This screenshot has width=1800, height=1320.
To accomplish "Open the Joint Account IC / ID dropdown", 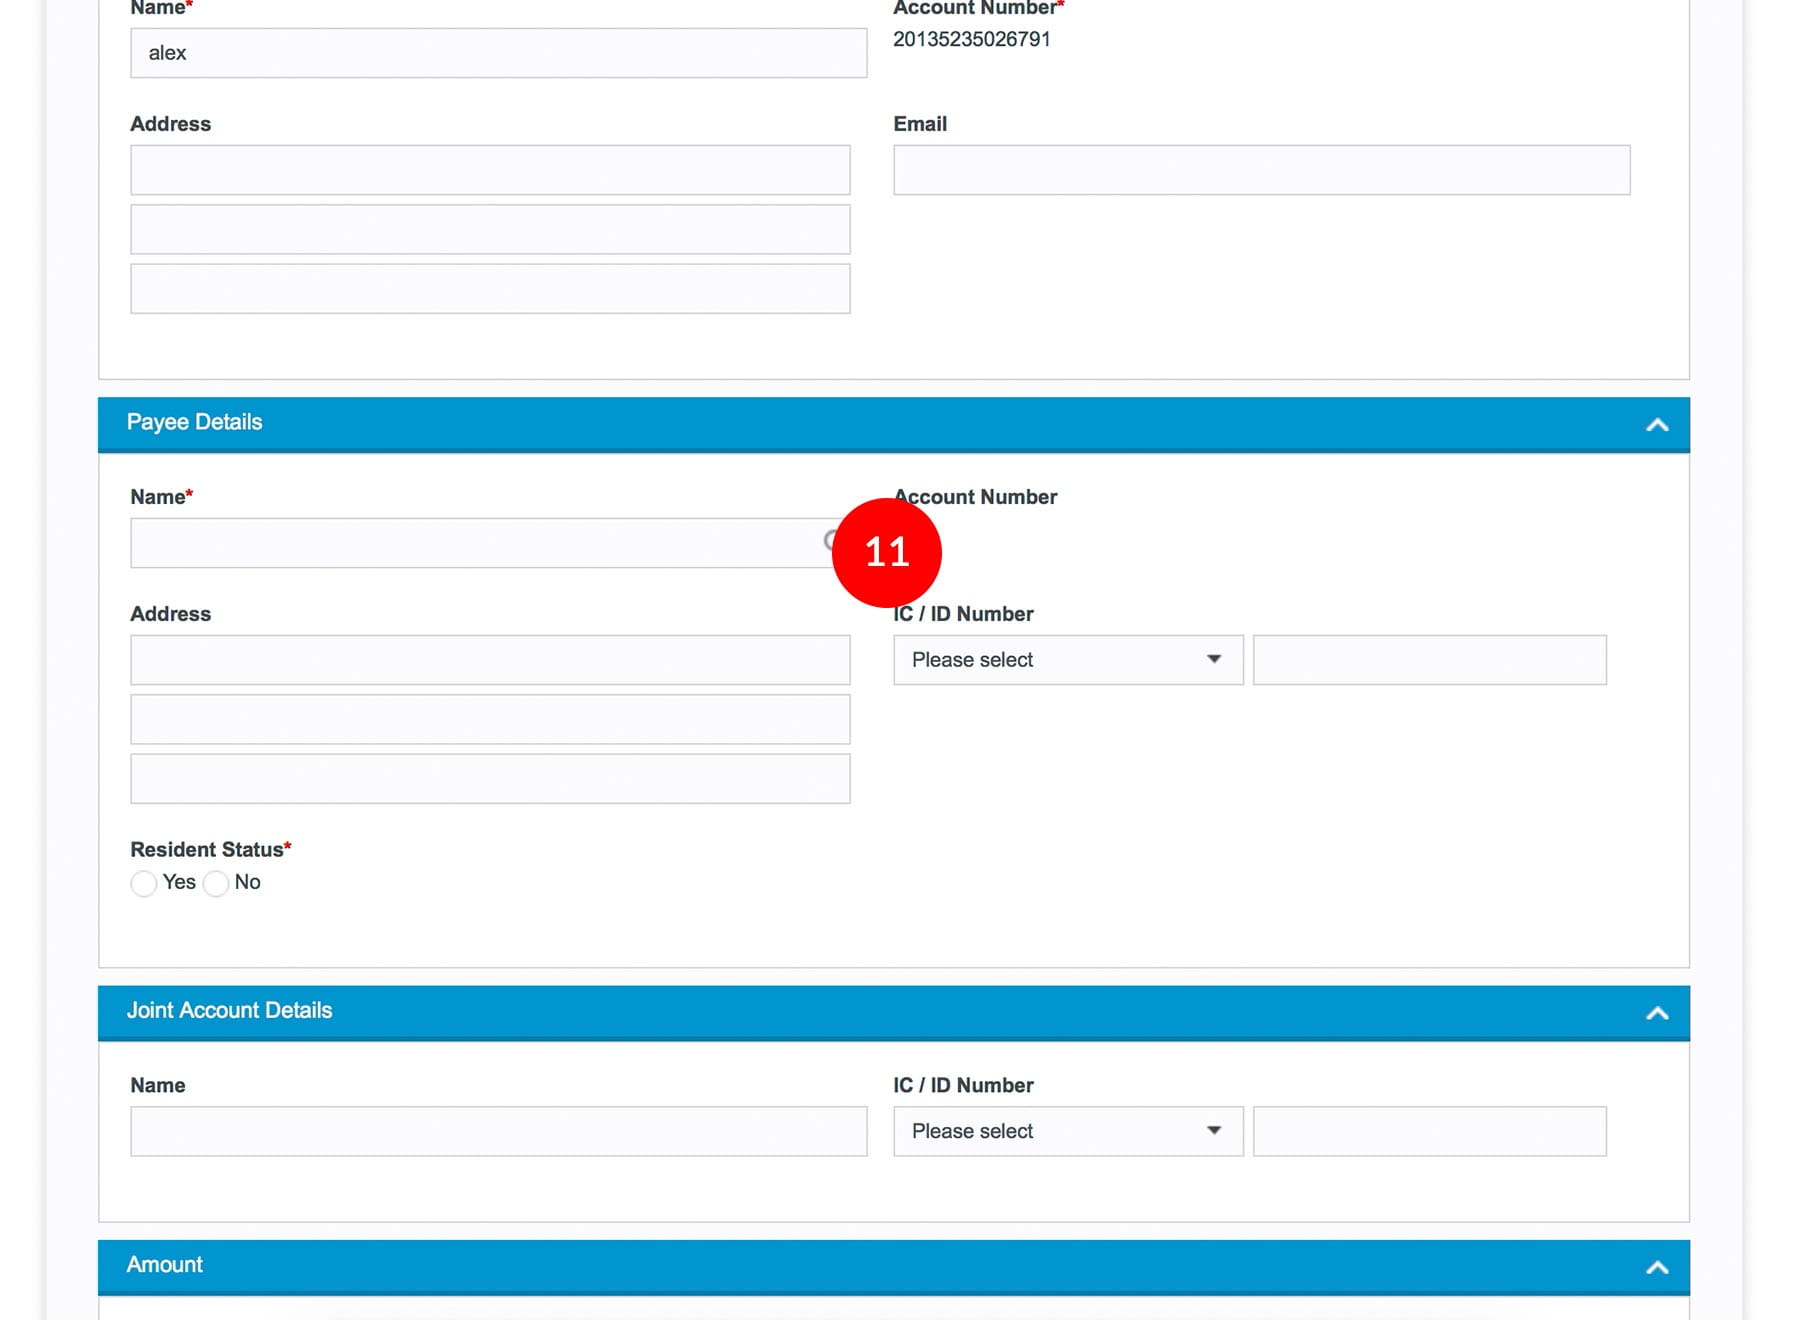I will (x=1067, y=1131).
